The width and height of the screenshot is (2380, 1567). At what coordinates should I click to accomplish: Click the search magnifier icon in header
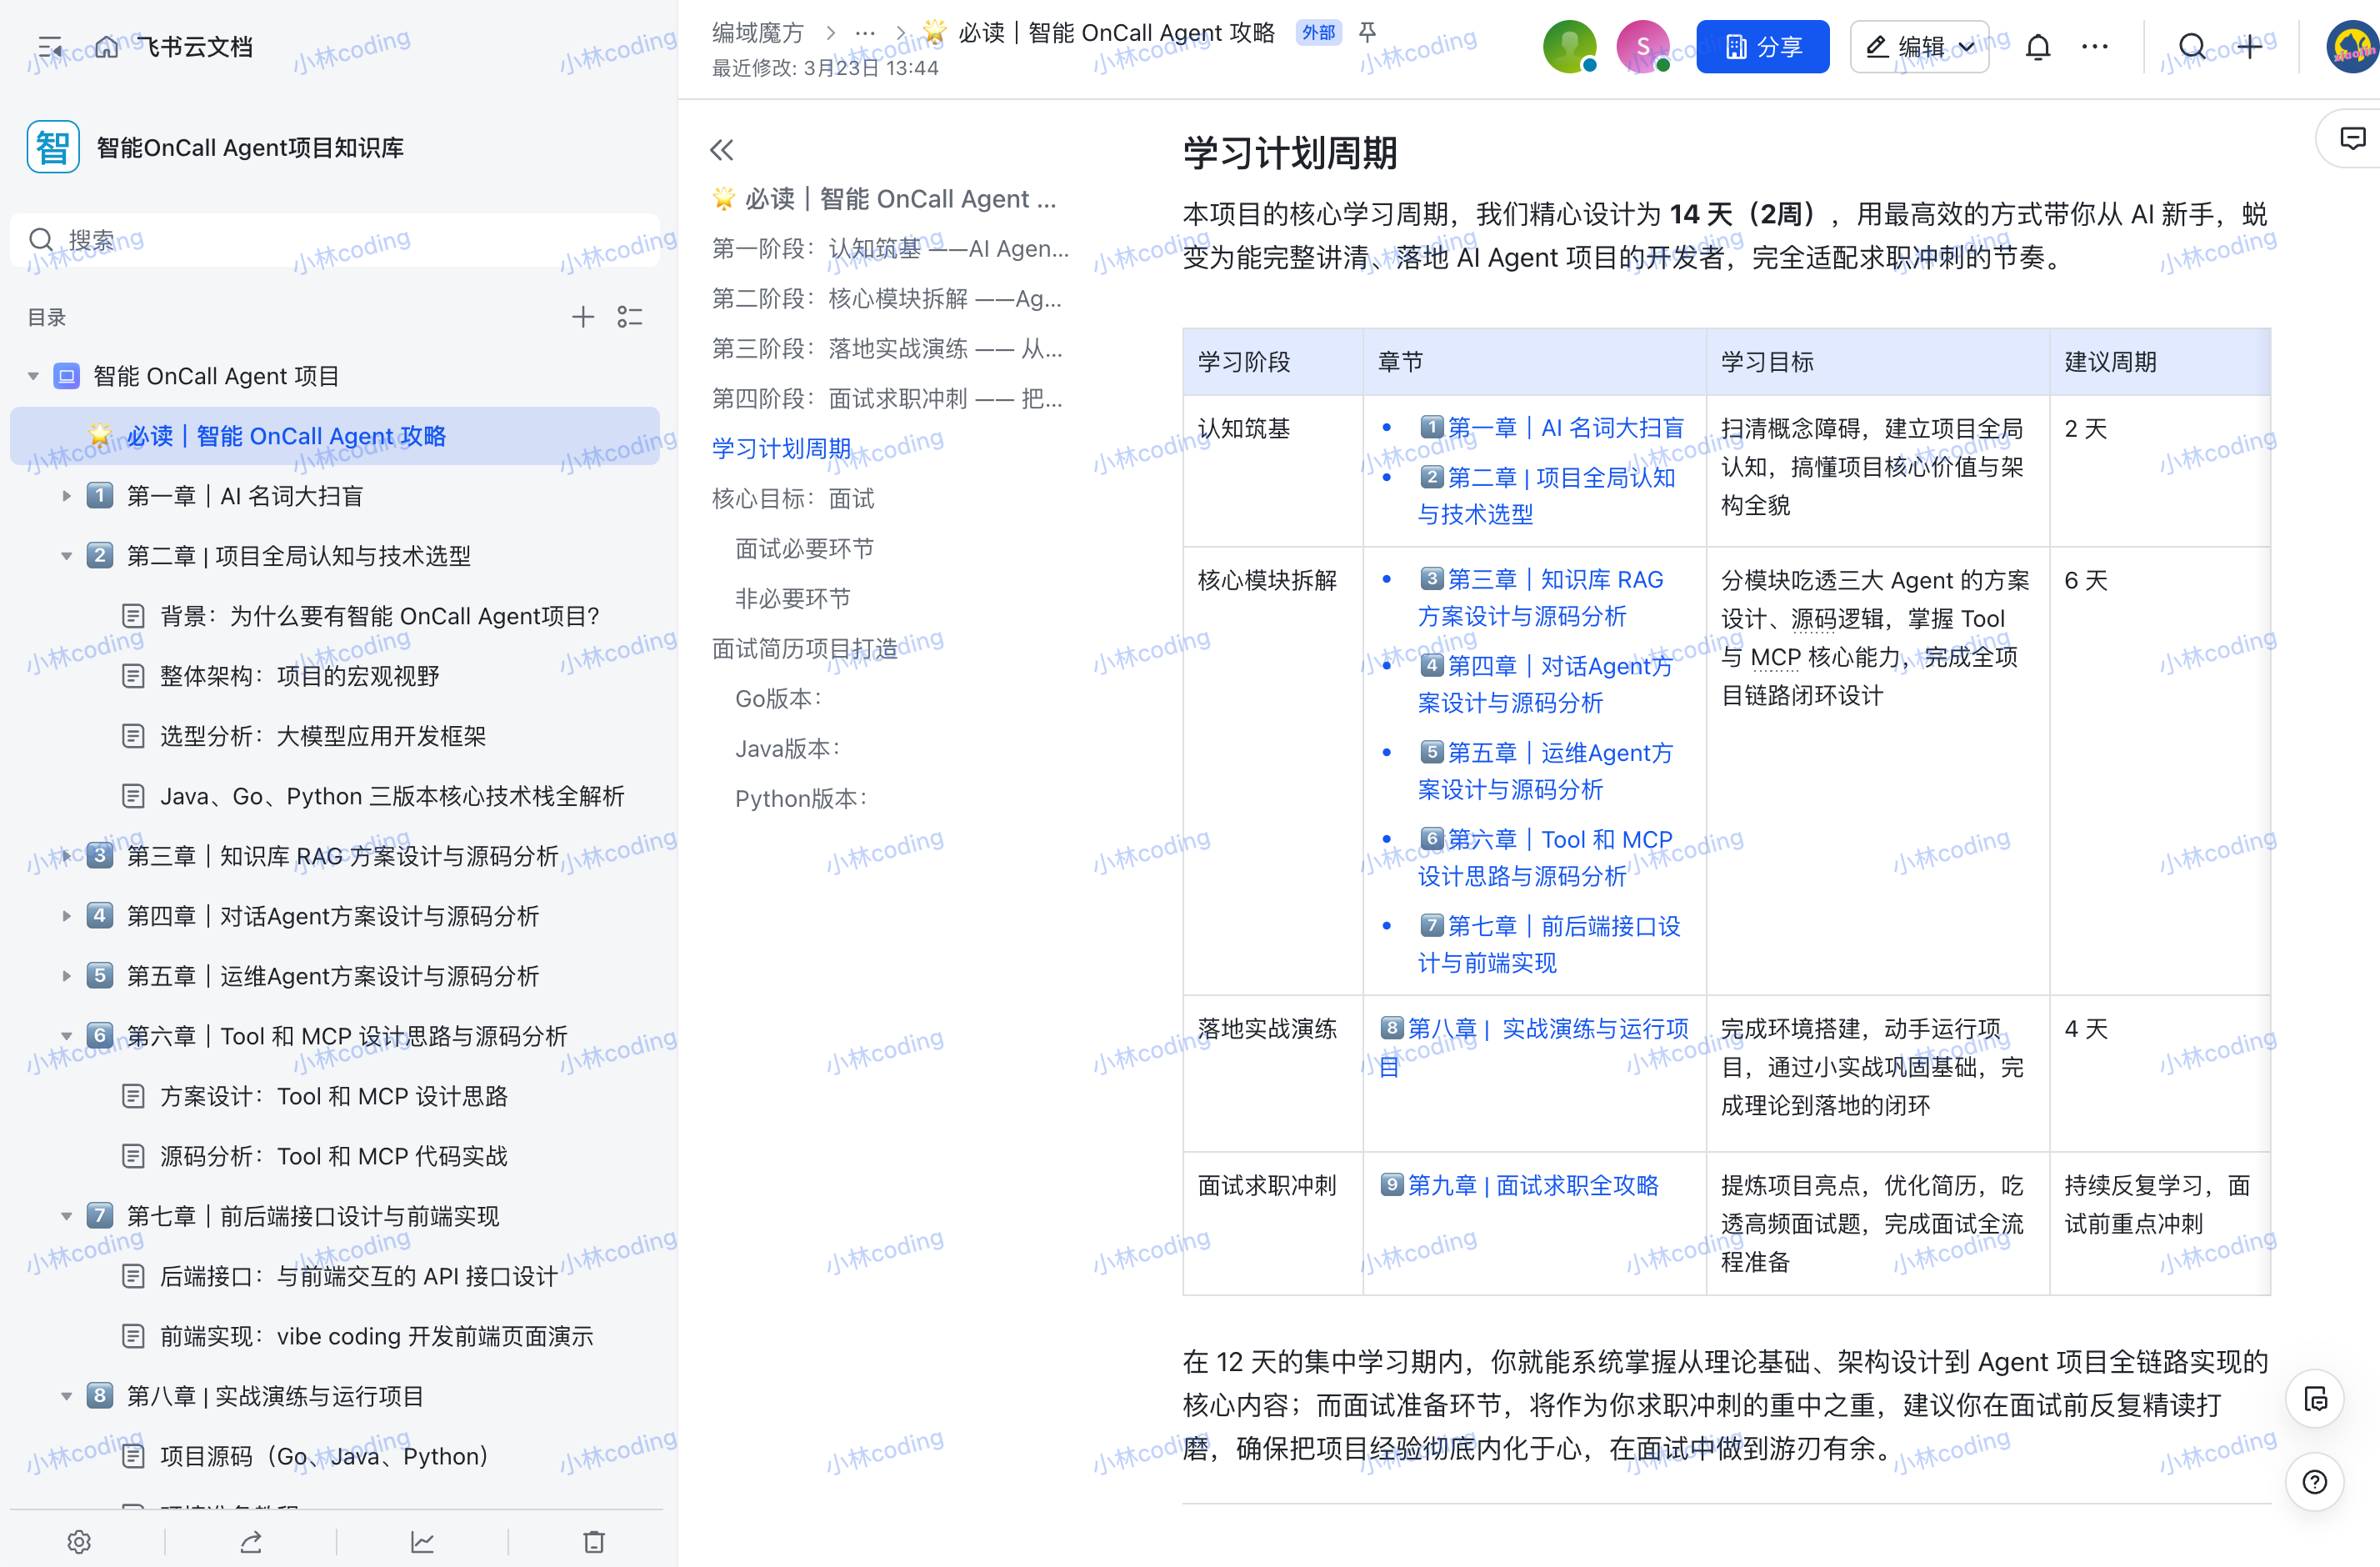click(x=2191, y=47)
